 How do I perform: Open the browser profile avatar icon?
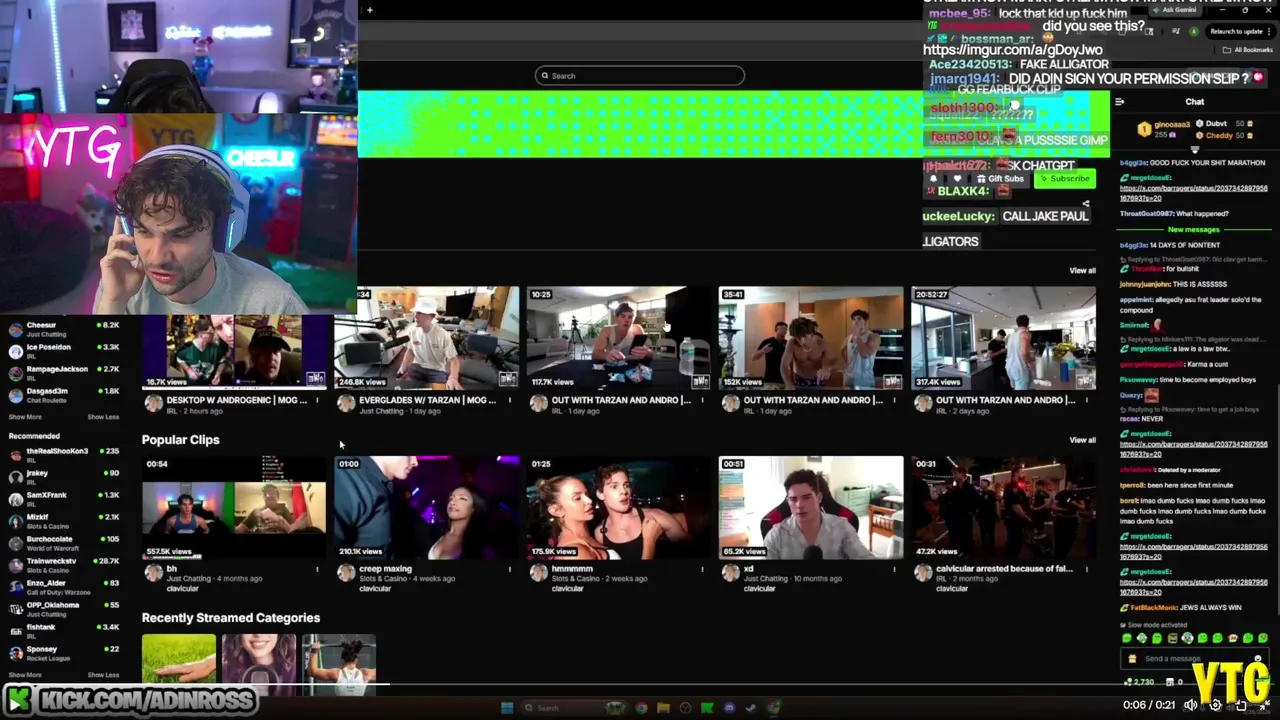pyautogui.click(x=1193, y=31)
